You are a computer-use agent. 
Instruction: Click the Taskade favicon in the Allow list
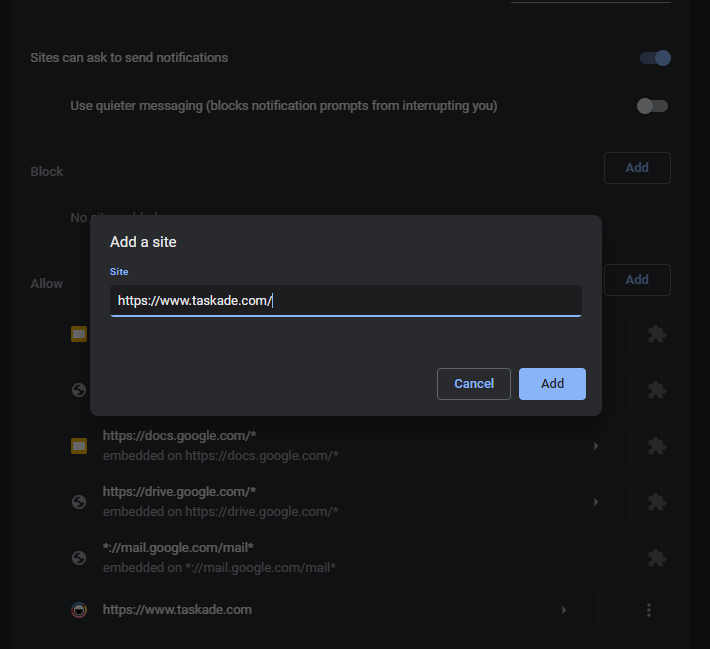pos(78,610)
